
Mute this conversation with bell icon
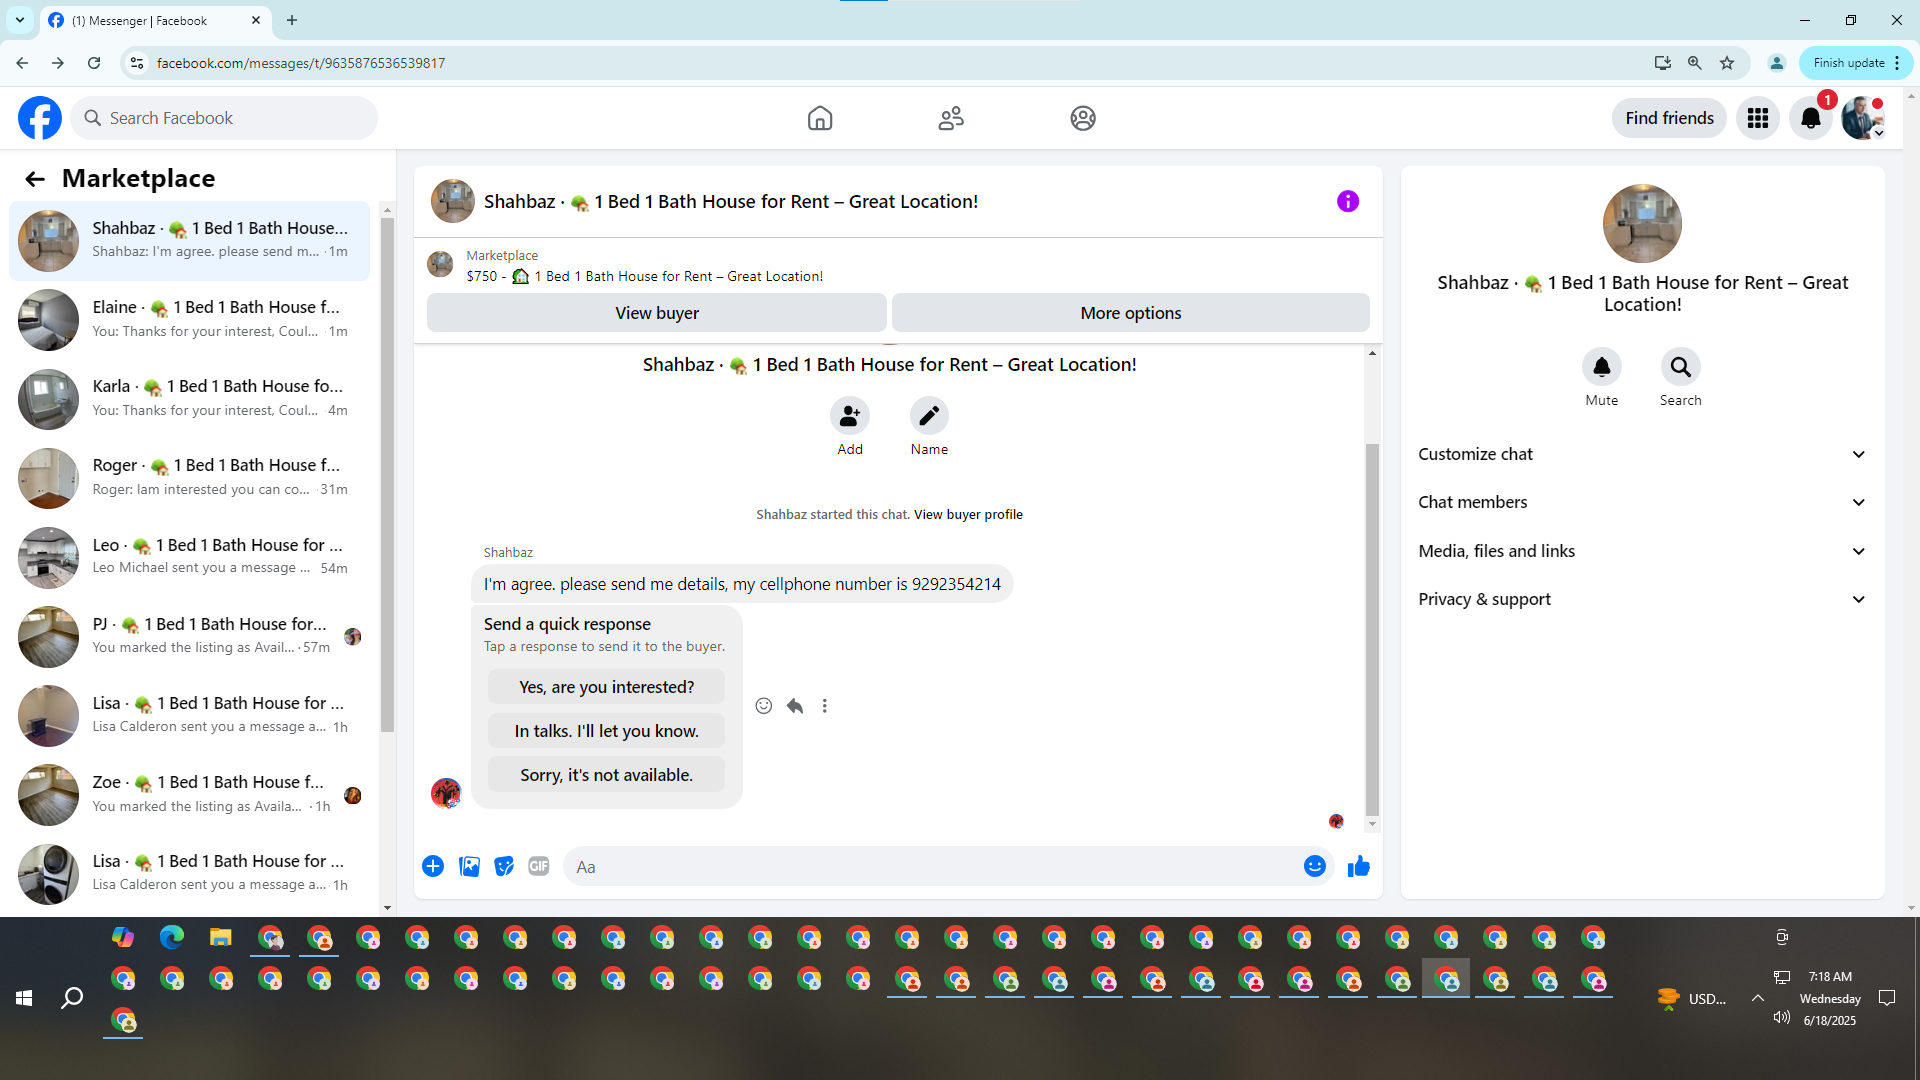(x=1602, y=367)
